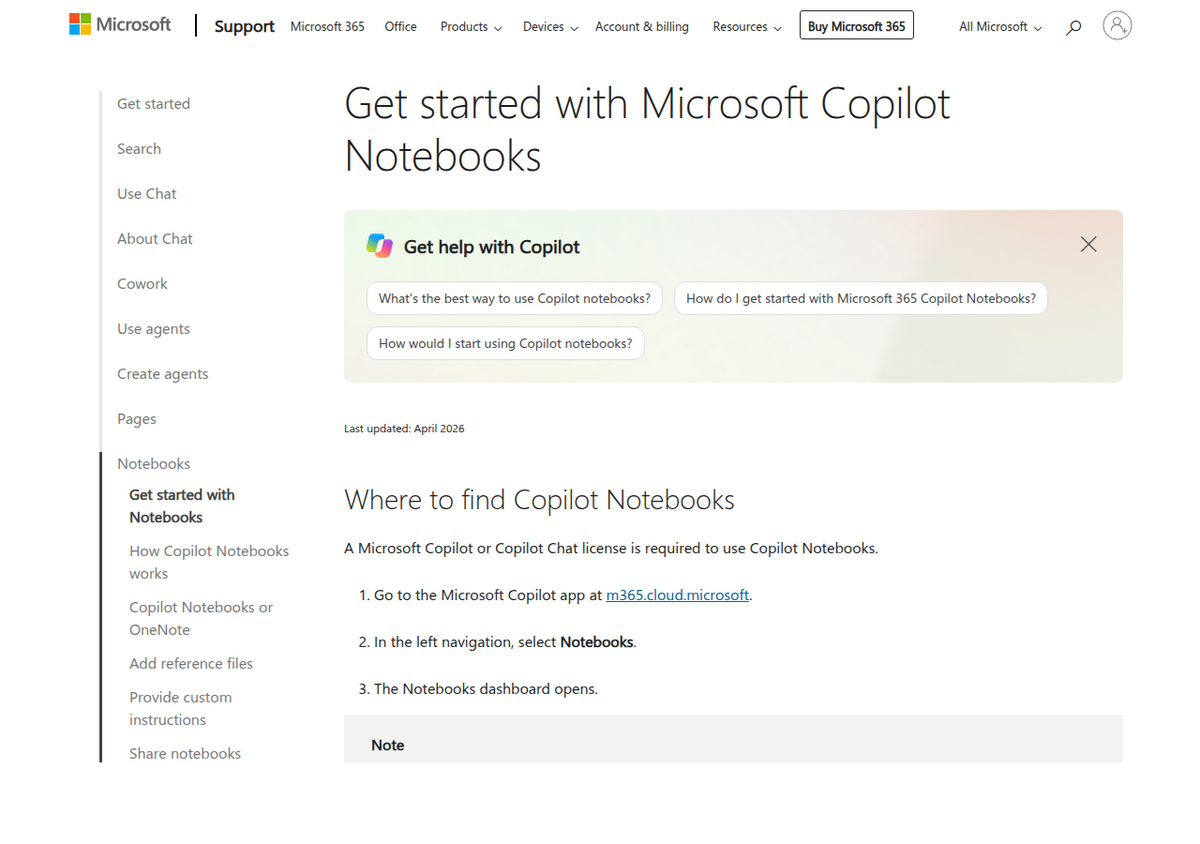
Task: Click the Microsoft logo
Action: pyautogui.click(x=120, y=25)
